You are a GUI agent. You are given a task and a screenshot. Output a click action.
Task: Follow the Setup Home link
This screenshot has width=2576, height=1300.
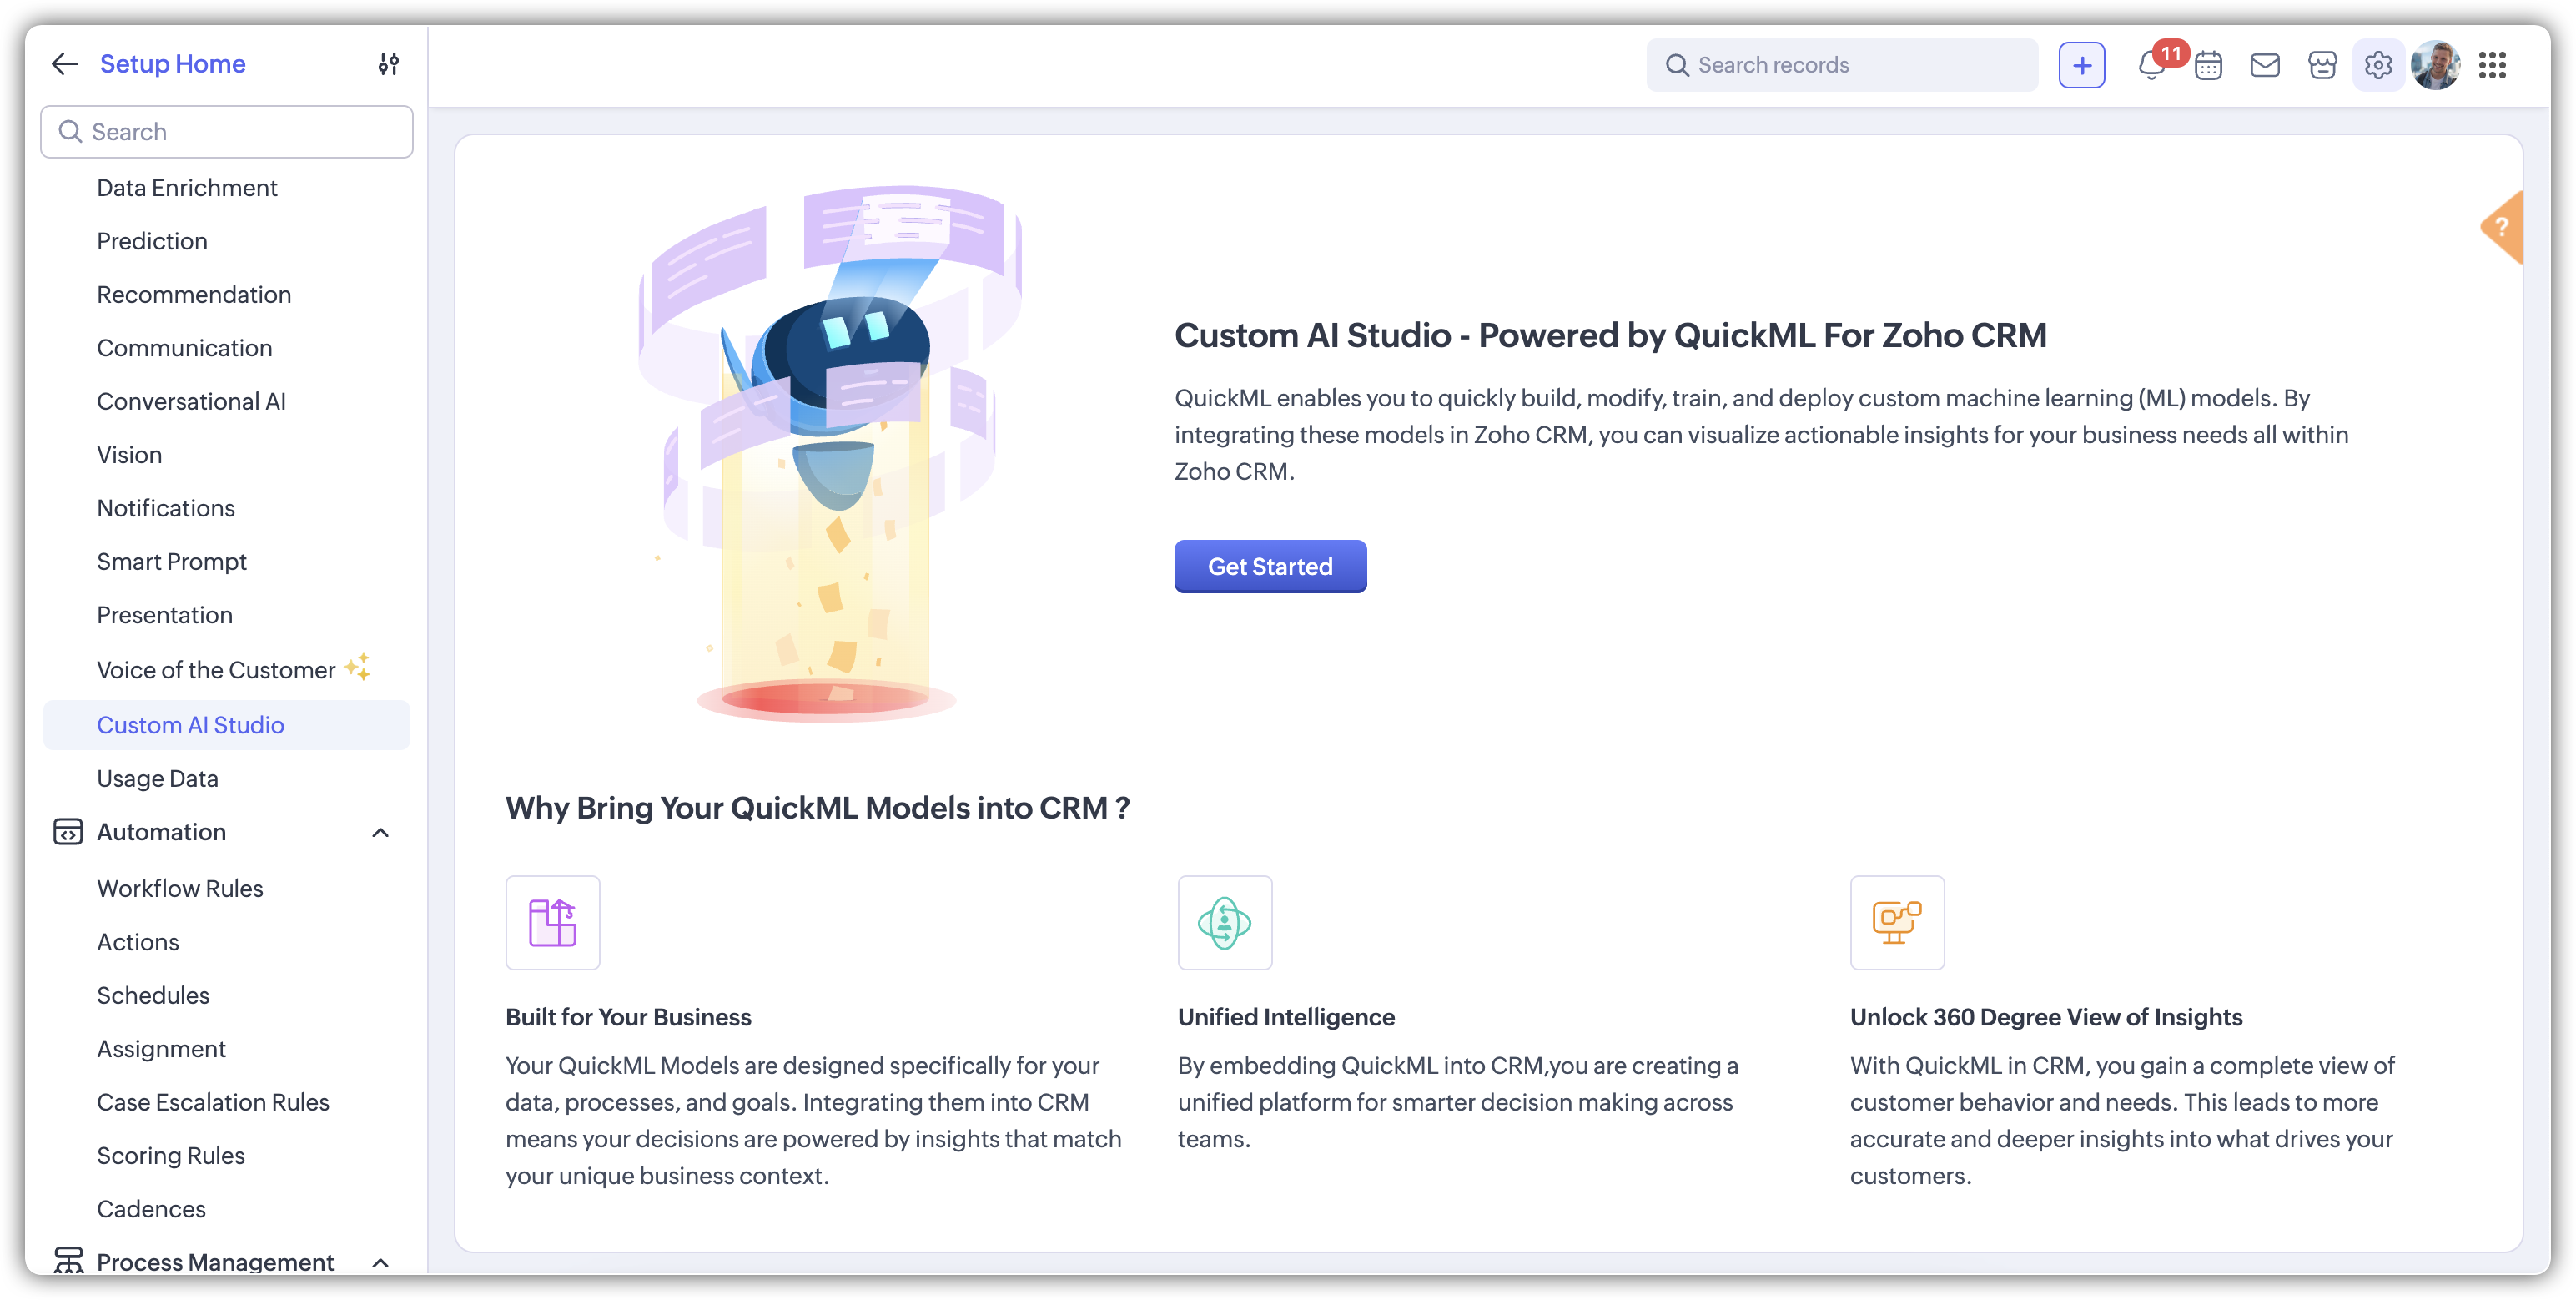coord(173,64)
